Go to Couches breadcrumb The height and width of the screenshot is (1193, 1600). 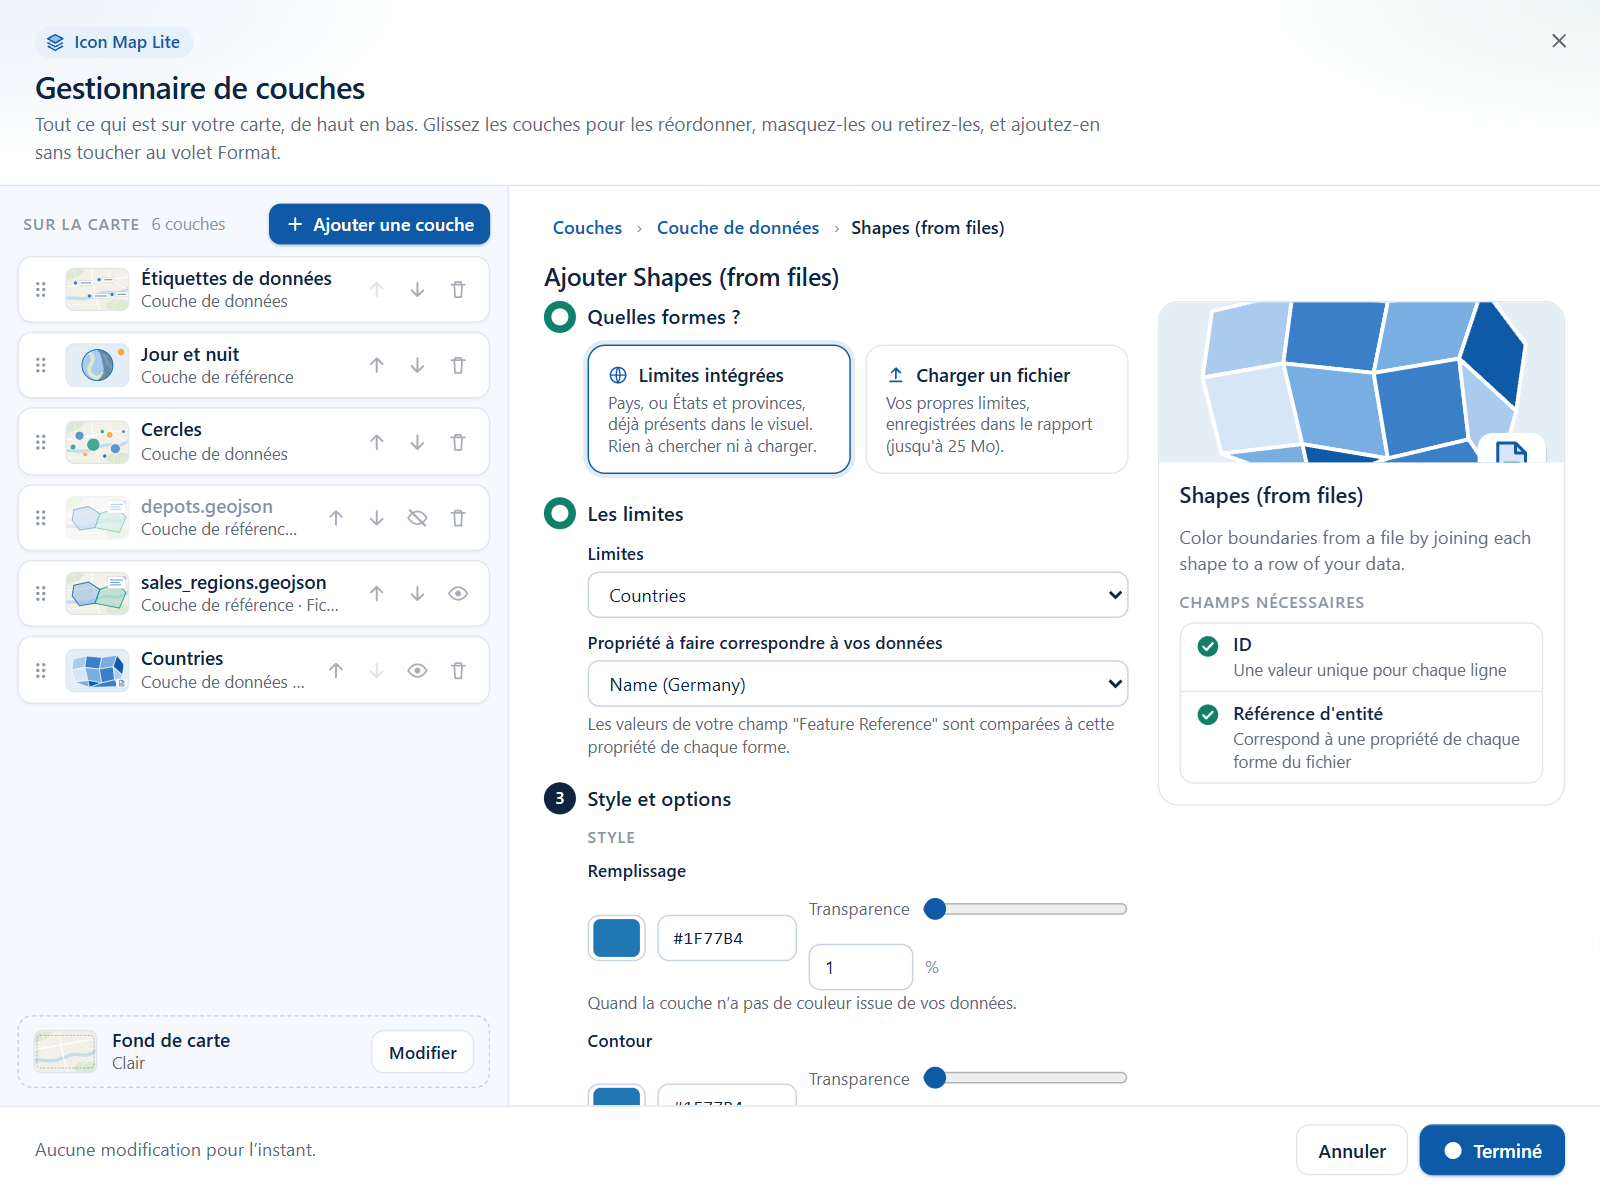[587, 228]
